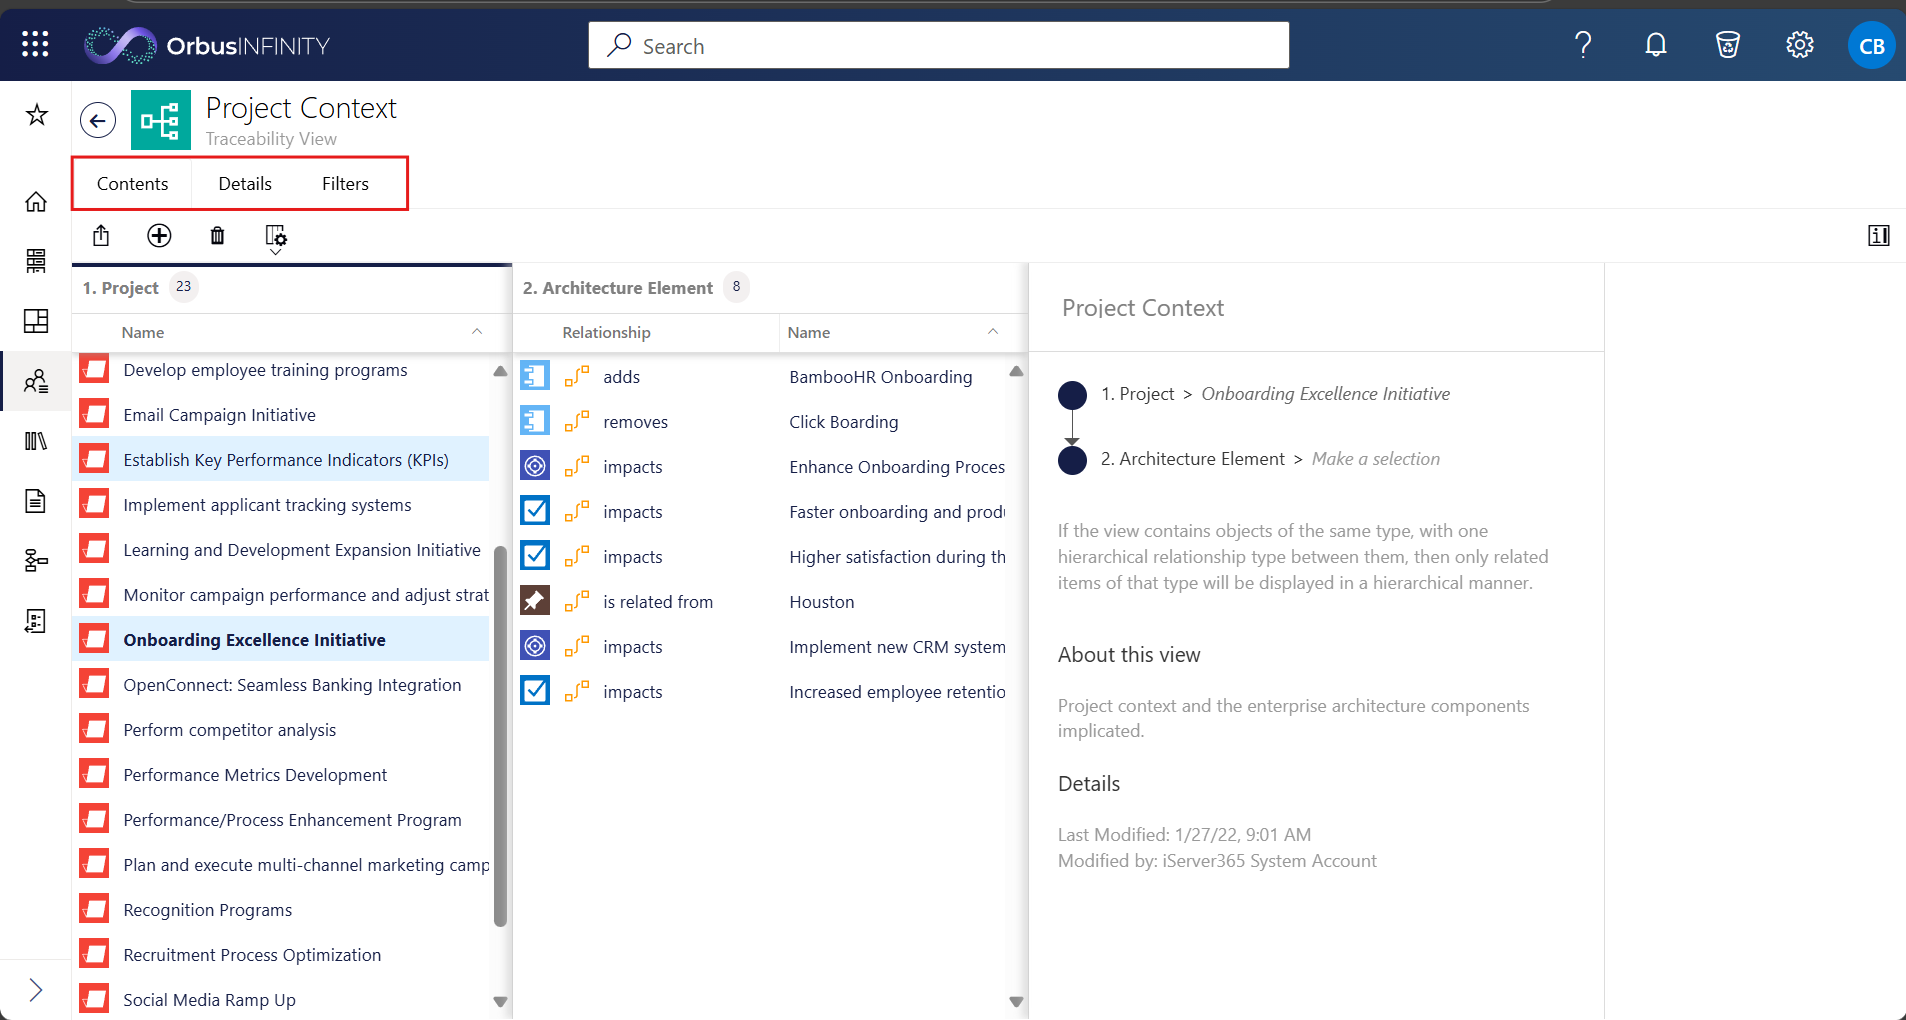Click 'Onboarding Excellence Initiative' breadcrumb link

(x=1325, y=394)
